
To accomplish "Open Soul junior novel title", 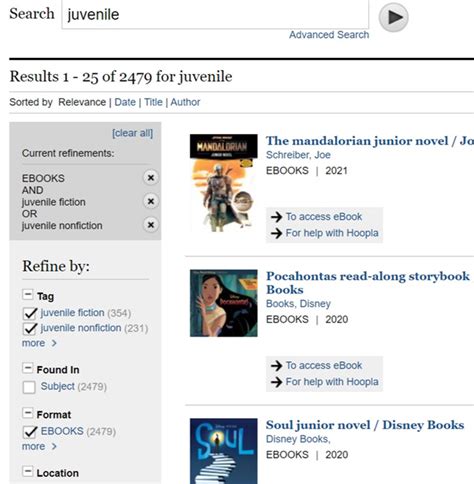I will coord(365,425).
